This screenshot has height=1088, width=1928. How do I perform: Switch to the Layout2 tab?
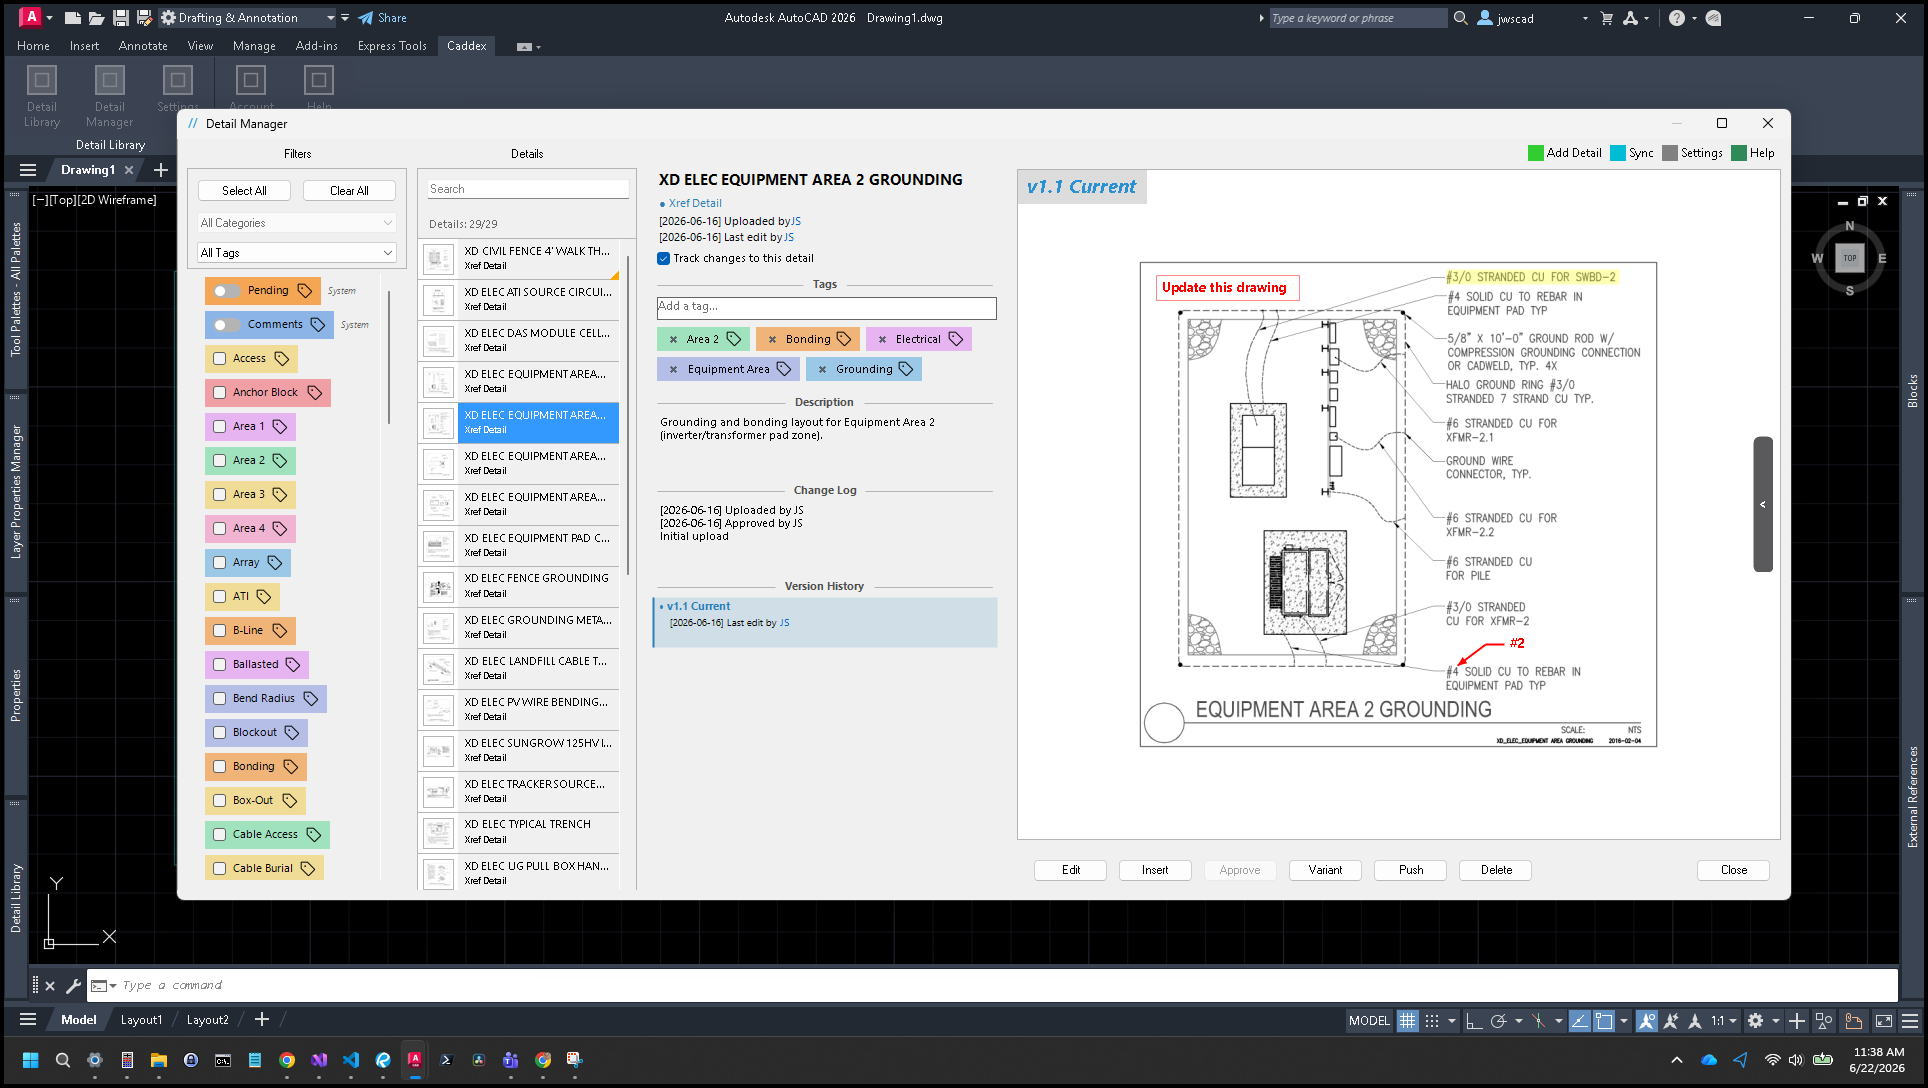click(x=207, y=1020)
